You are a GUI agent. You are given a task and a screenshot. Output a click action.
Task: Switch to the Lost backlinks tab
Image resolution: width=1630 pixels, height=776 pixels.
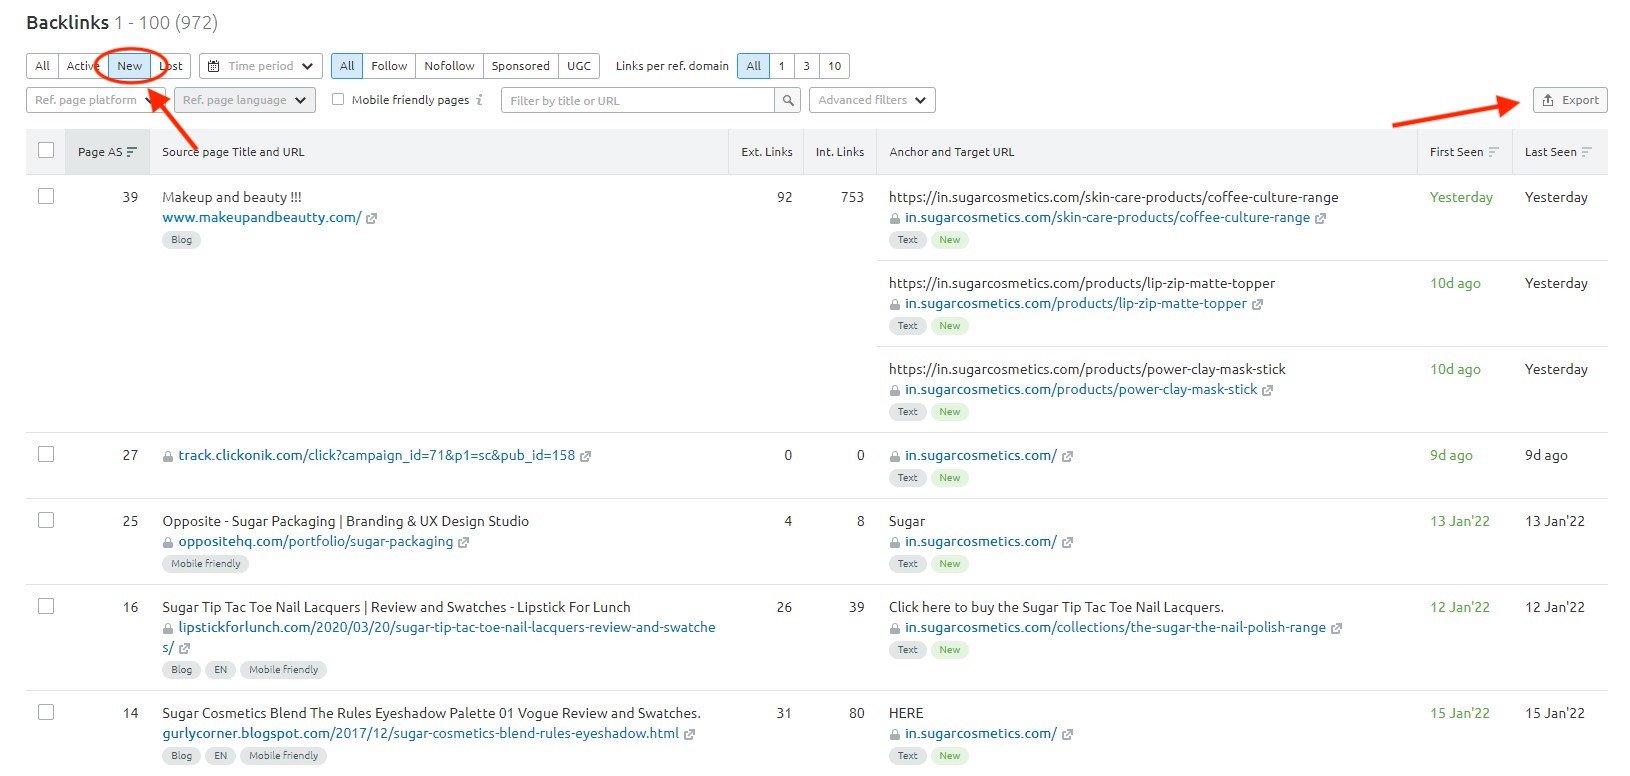tap(170, 66)
